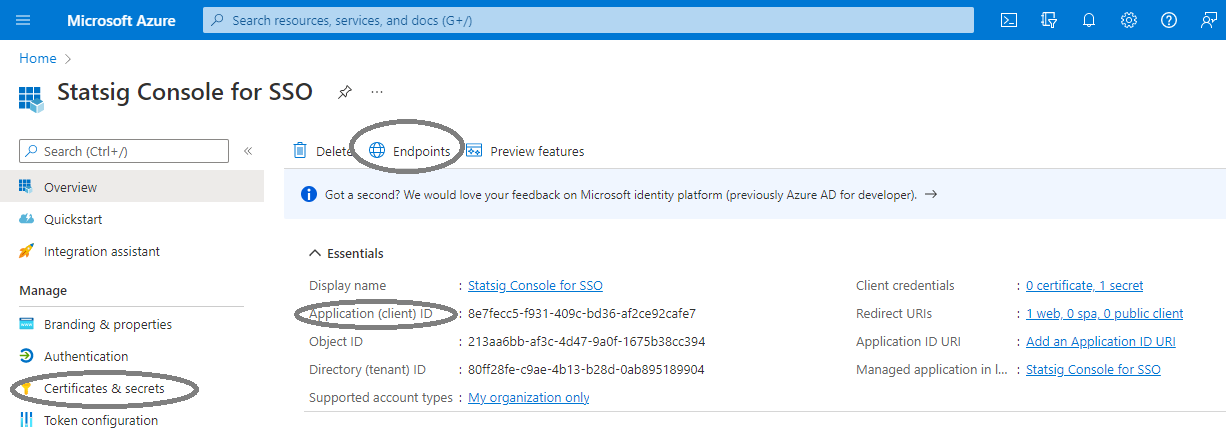Click the Supported account types label
This screenshot has height=435, width=1226.
click(381, 398)
